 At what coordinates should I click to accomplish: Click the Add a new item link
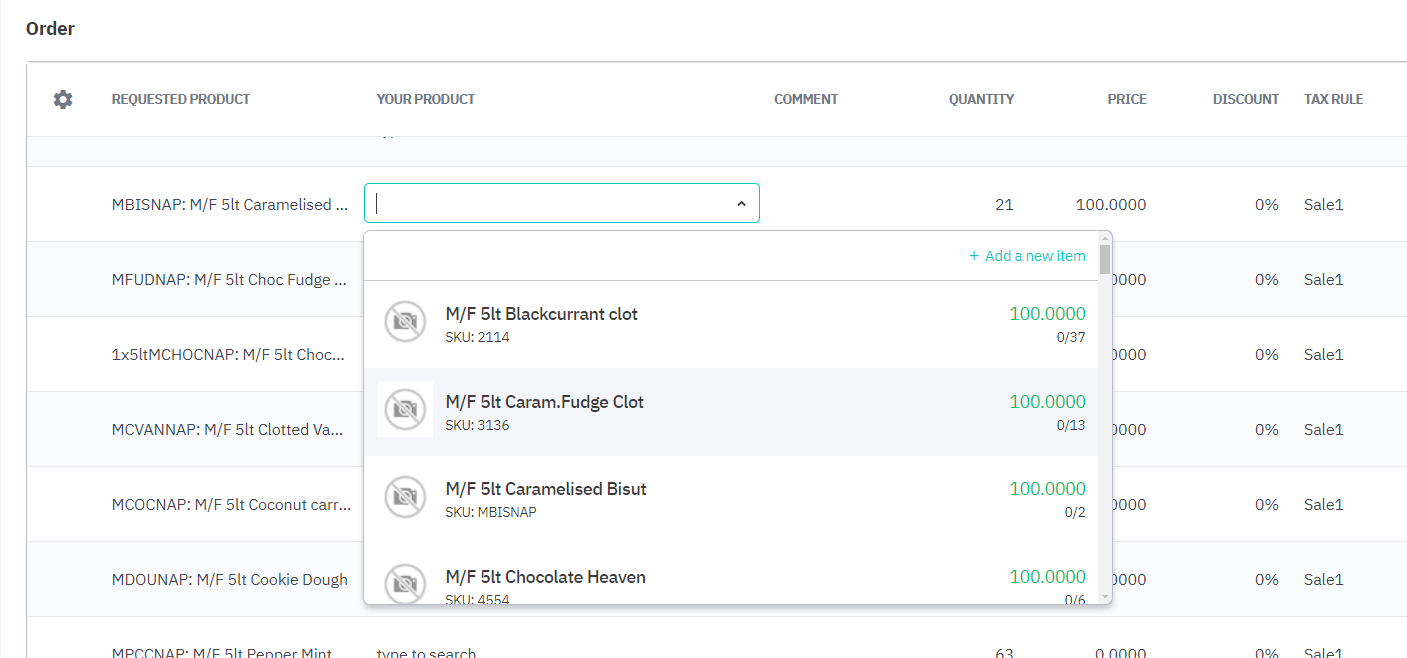tap(1027, 256)
